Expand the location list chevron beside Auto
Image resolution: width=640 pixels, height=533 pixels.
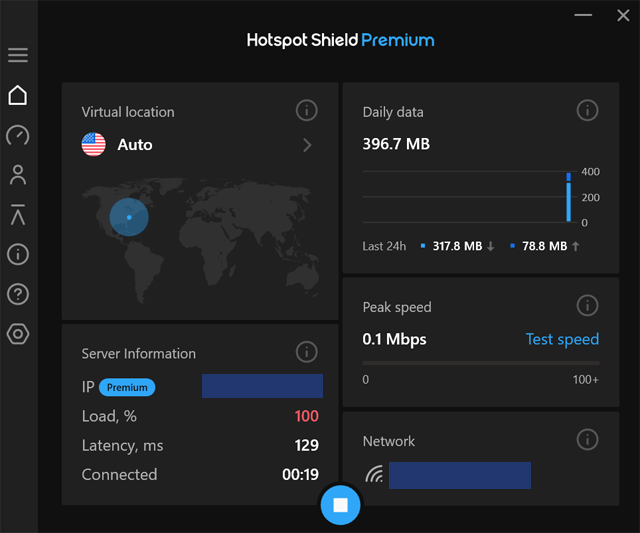coord(307,145)
